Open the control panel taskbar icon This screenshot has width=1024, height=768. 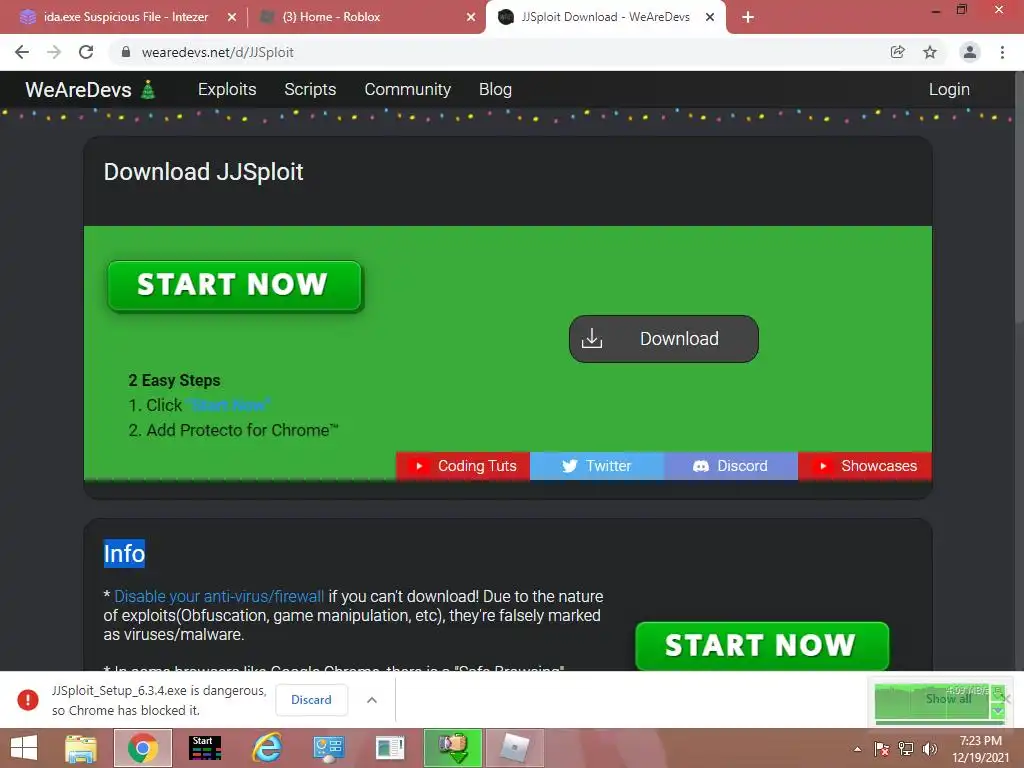pyautogui.click(x=328, y=748)
